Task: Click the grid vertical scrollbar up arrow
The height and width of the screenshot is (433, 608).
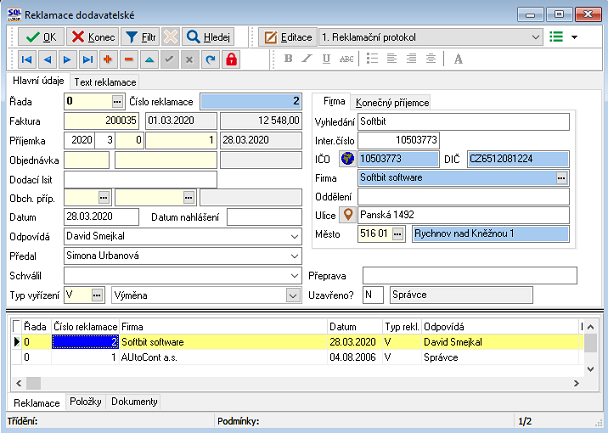Action: pyautogui.click(x=591, y=327)
